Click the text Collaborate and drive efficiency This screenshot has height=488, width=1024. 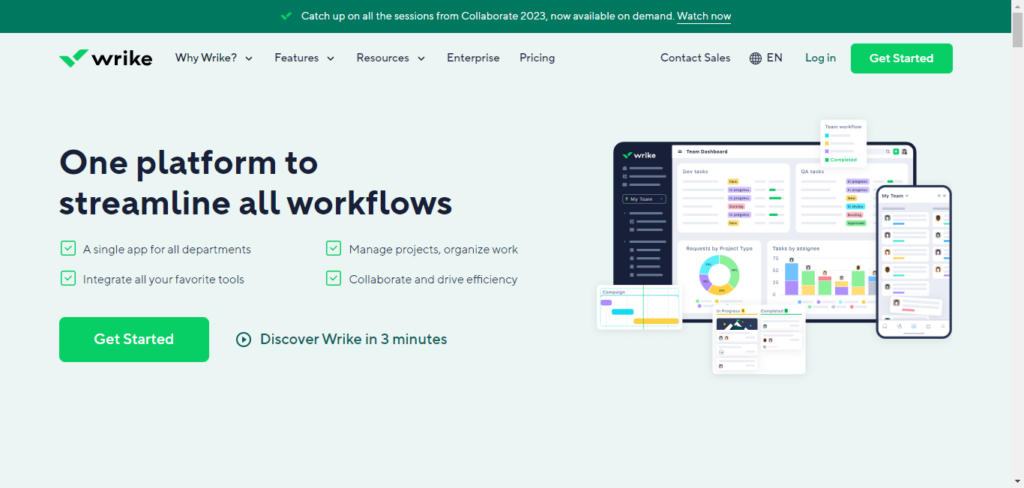[x=433, y=280]
